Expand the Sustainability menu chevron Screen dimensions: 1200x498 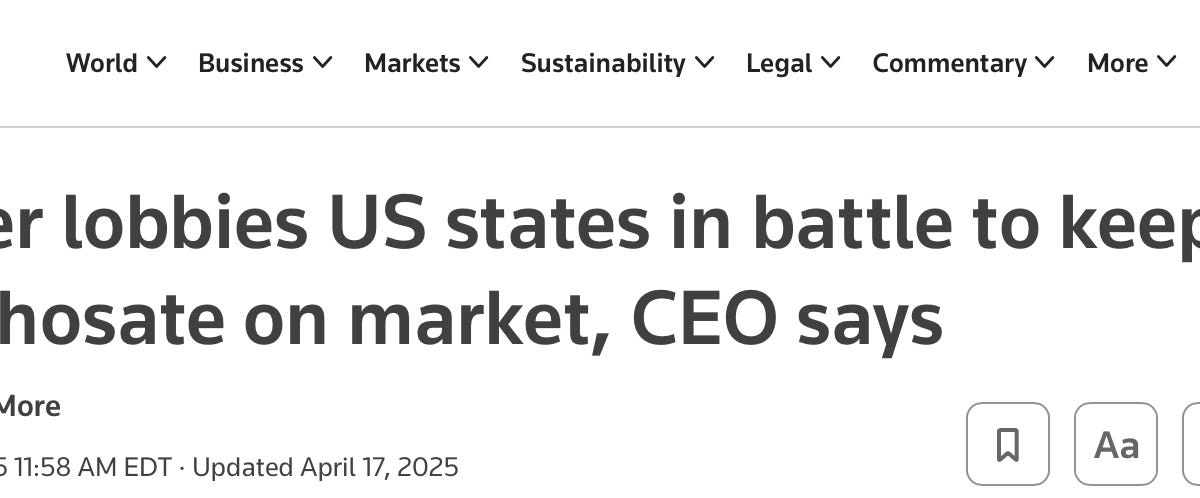pos(705,63)
